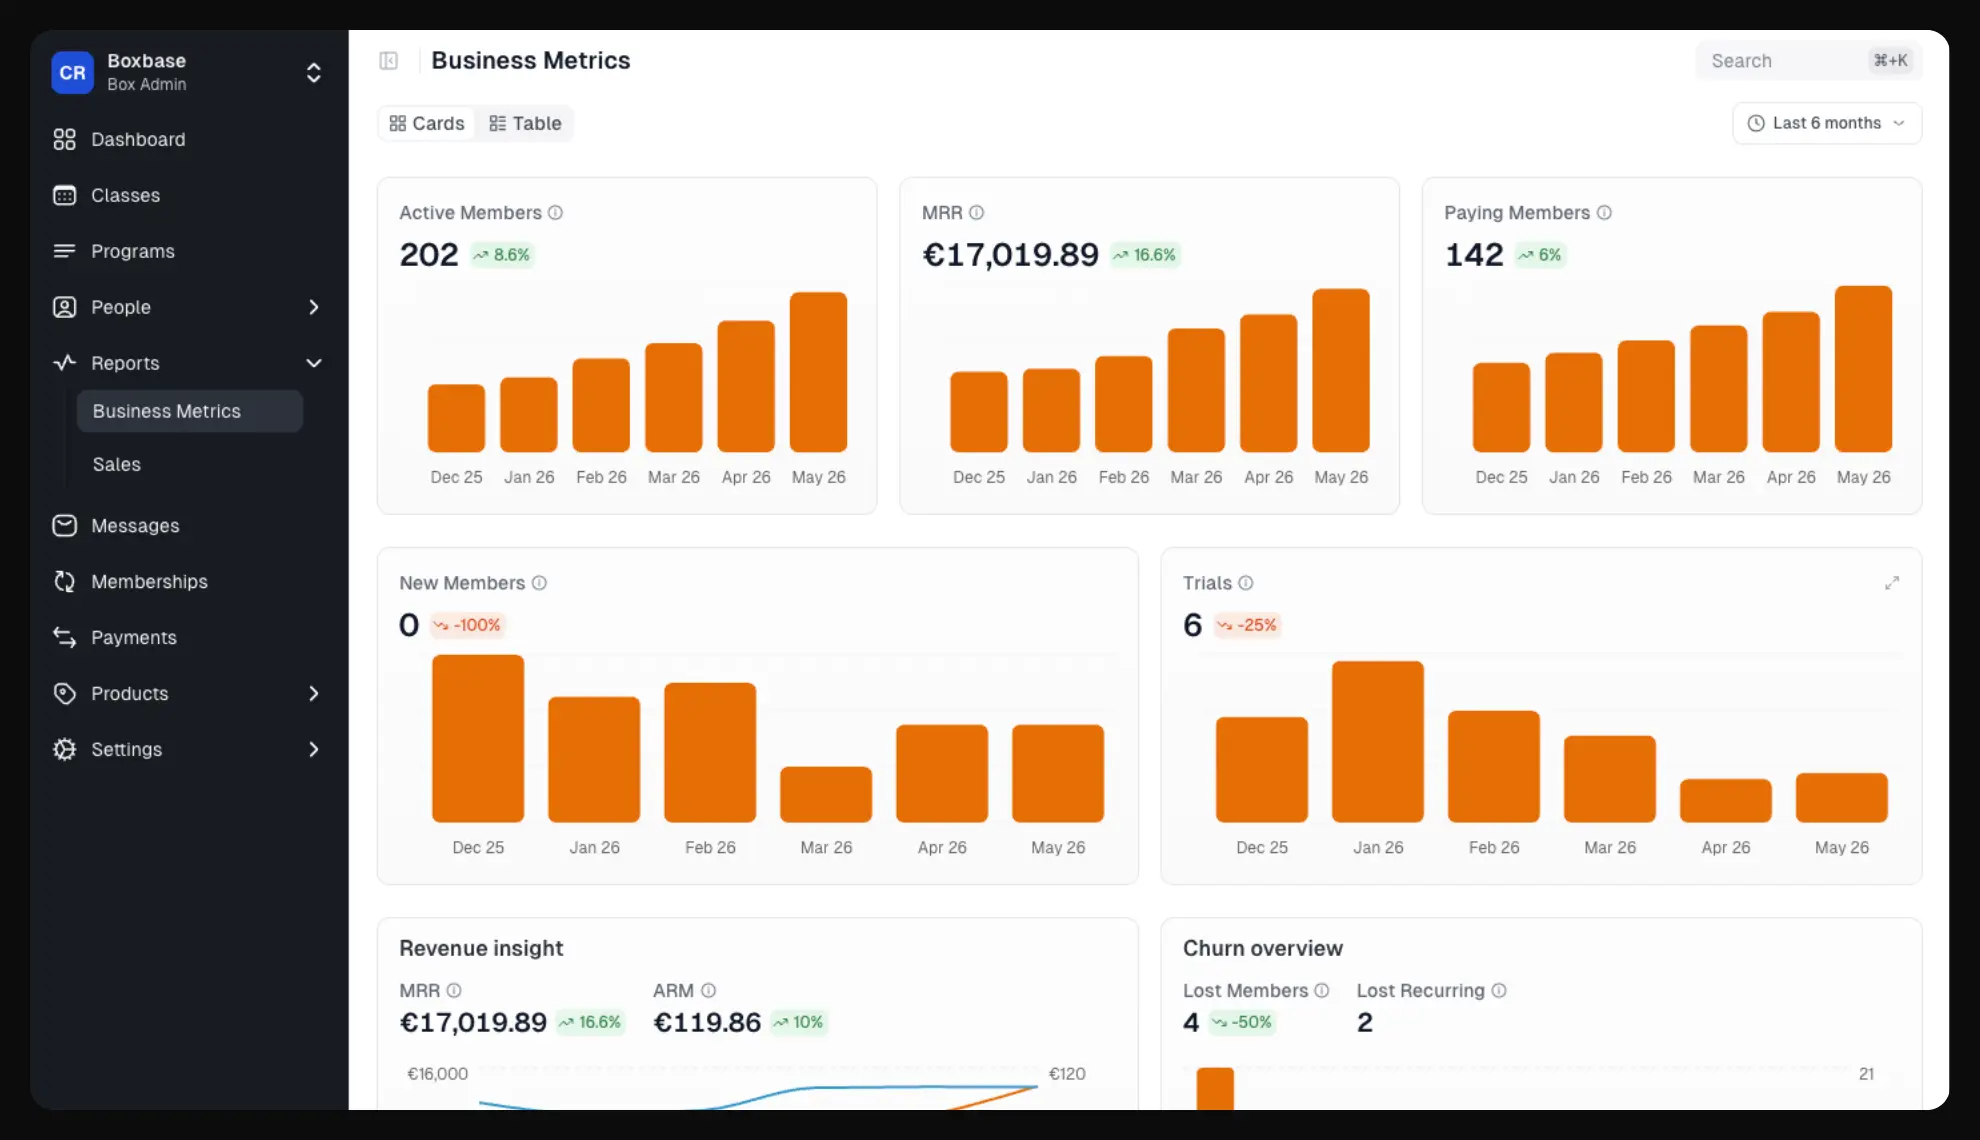1980x1140 pixels.
Task: Click the Memberships cycle icon
Action: (x=64, y=581)
